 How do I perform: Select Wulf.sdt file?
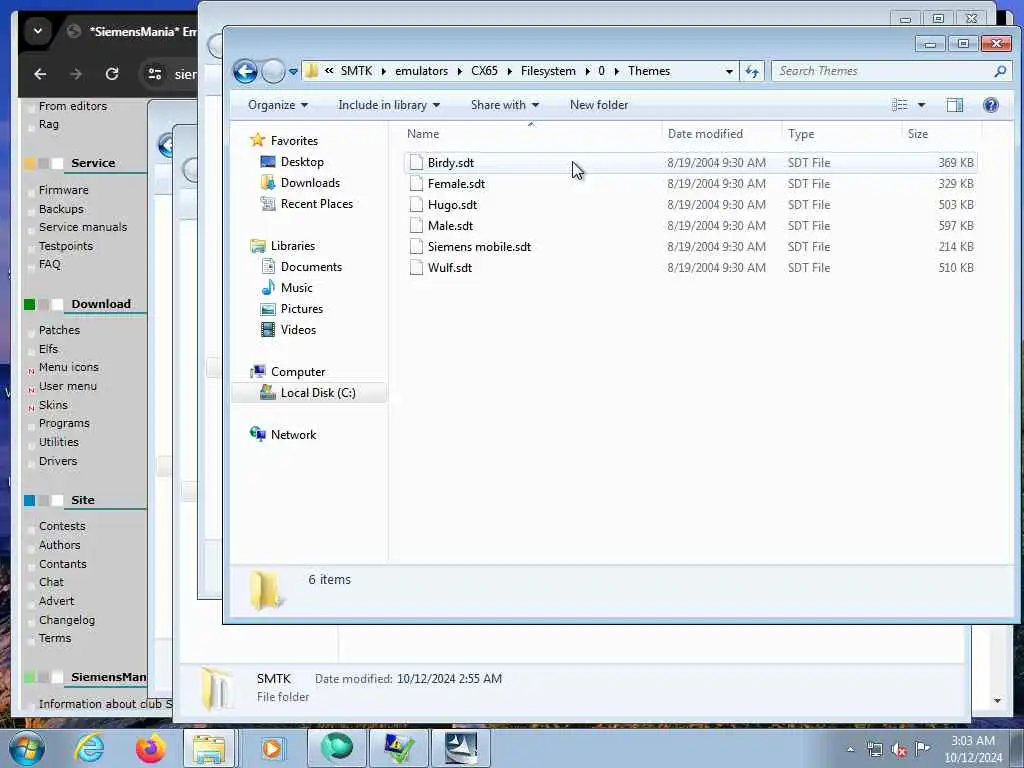pos(690,267)
